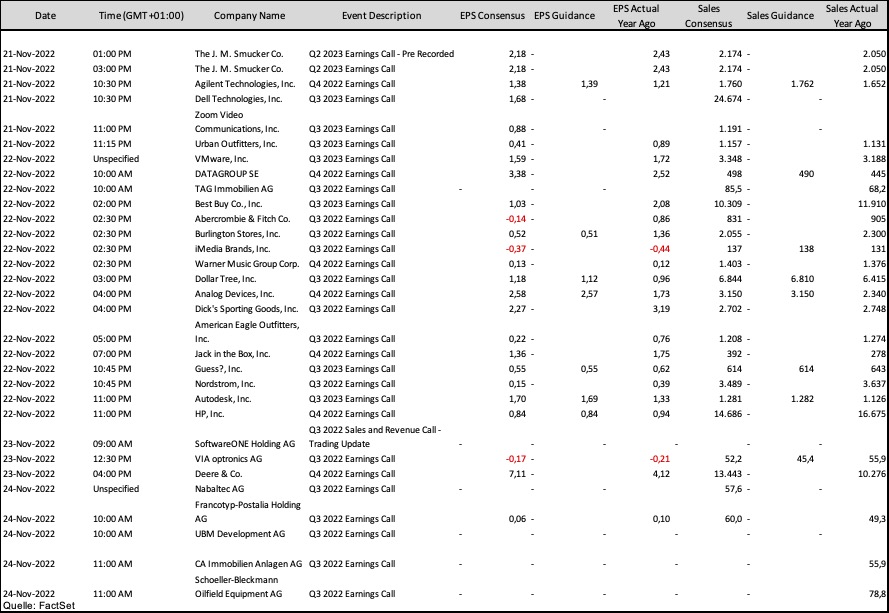The height and width of the screenshot is (613, 889).
Task: Select the Event Description column header
Action: [382, 16]
